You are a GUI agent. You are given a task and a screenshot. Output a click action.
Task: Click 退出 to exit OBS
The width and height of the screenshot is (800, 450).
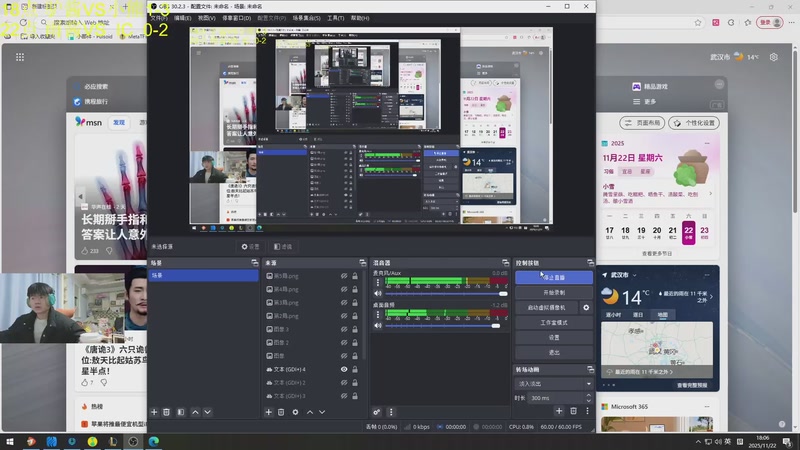pos(554,353)
